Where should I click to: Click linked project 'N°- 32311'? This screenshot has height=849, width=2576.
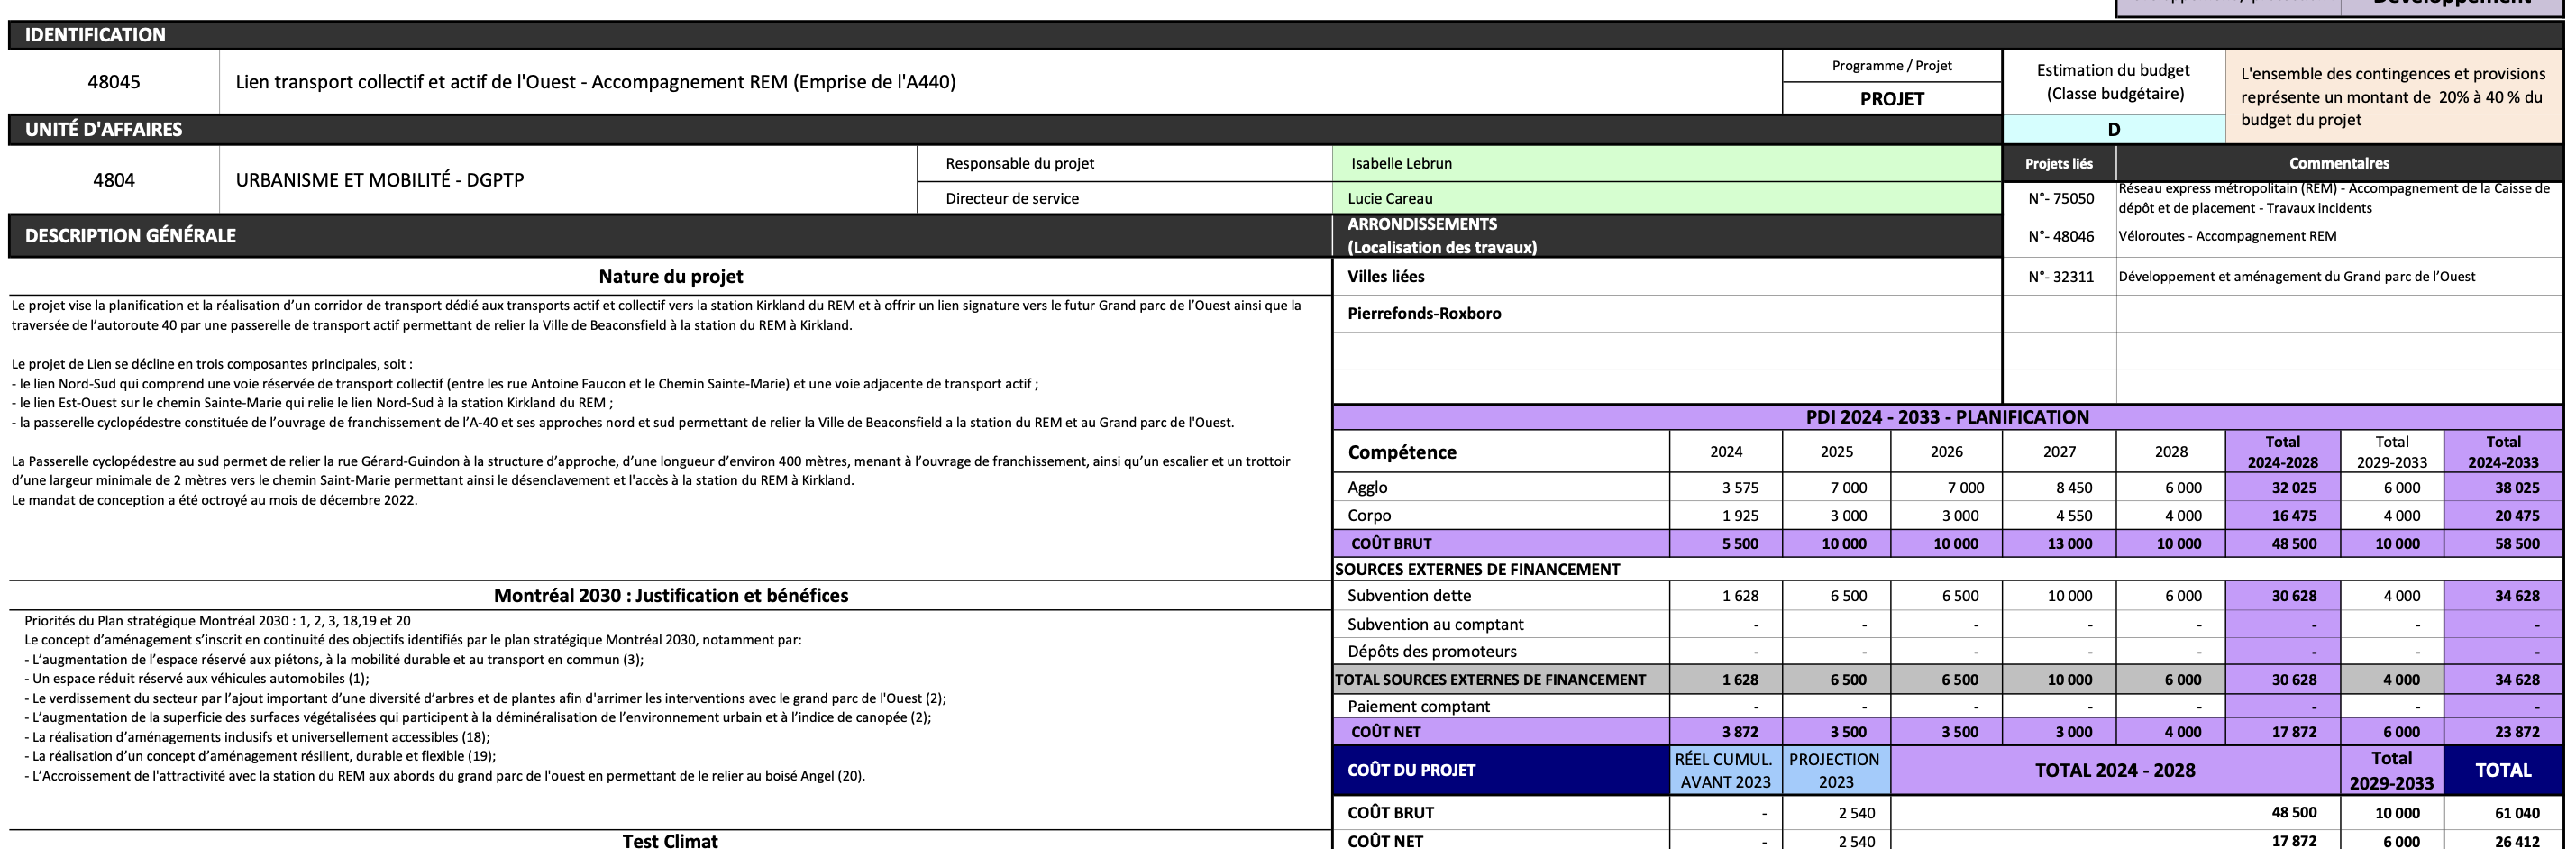tap(2061, 277)
